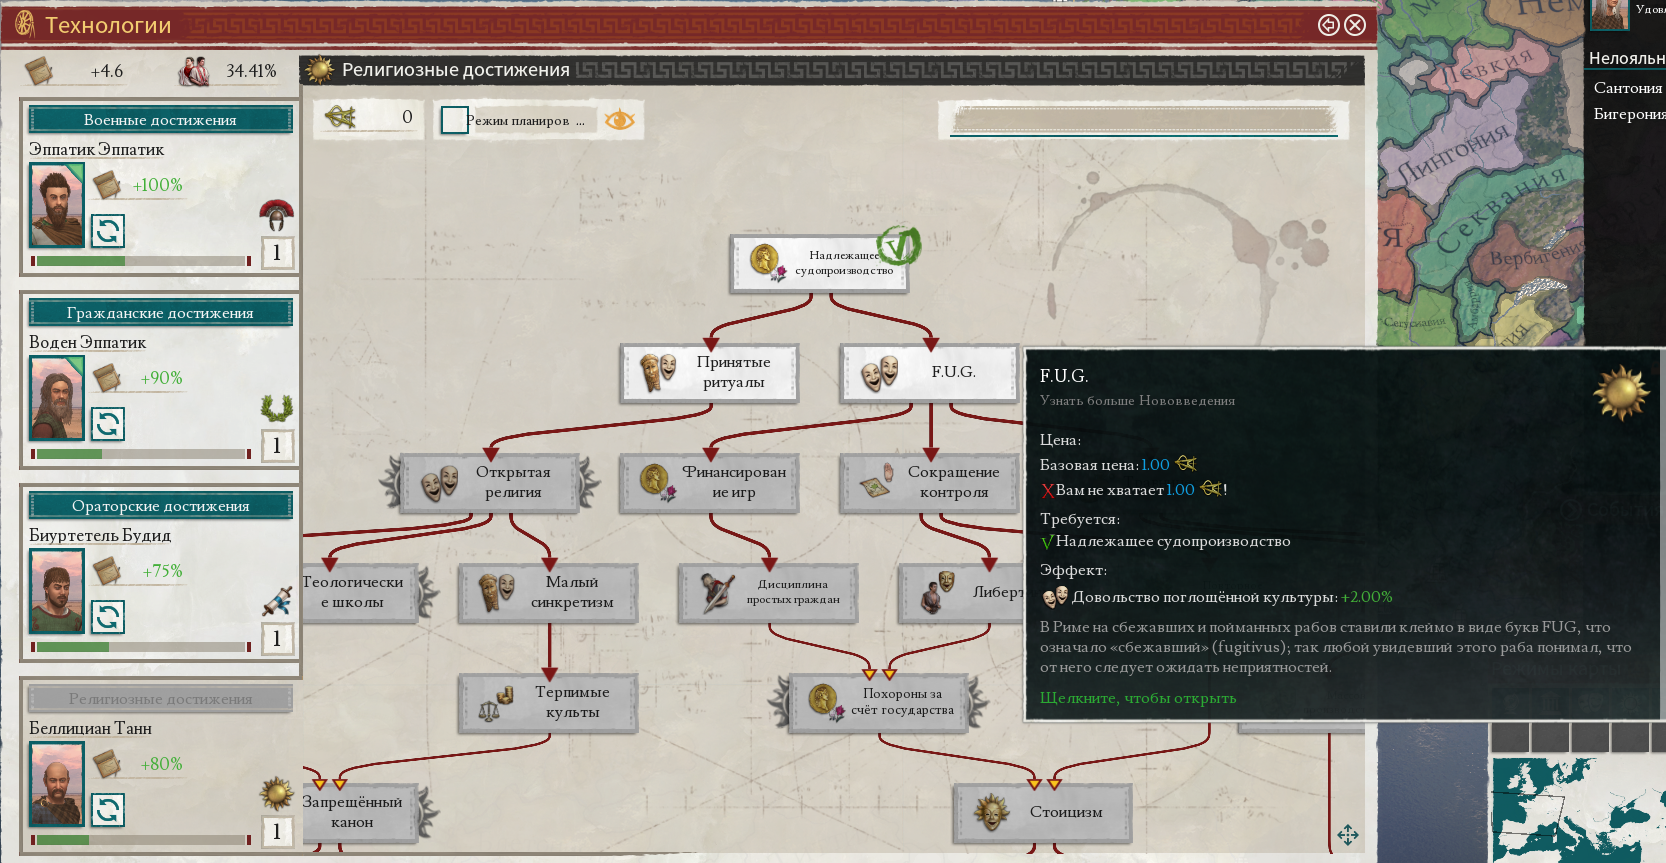Click the level number 1 in the Военные достижения panel
Viewport: 1666px width, 863px height.
277,252
